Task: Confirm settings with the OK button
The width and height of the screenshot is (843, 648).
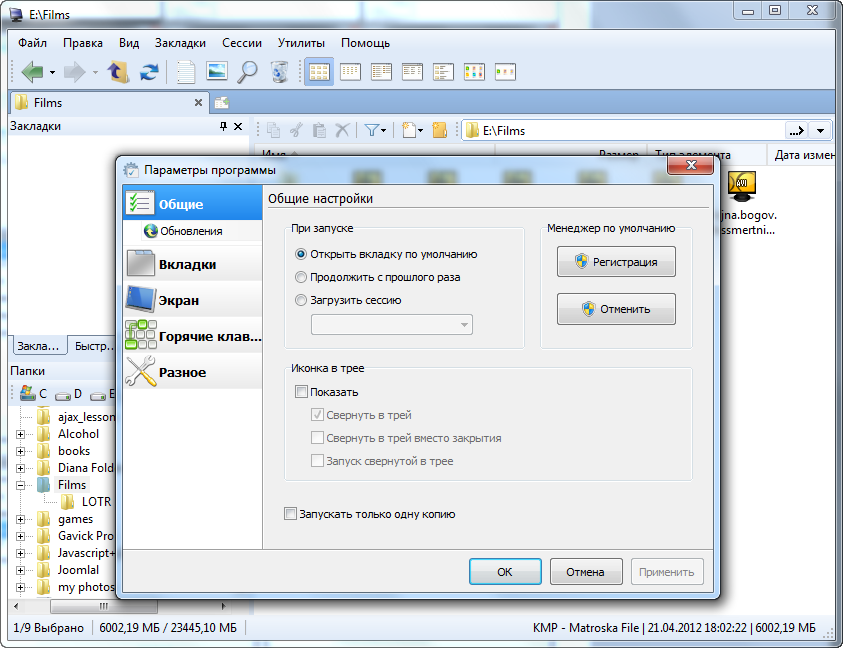Action: pos(505,572)
